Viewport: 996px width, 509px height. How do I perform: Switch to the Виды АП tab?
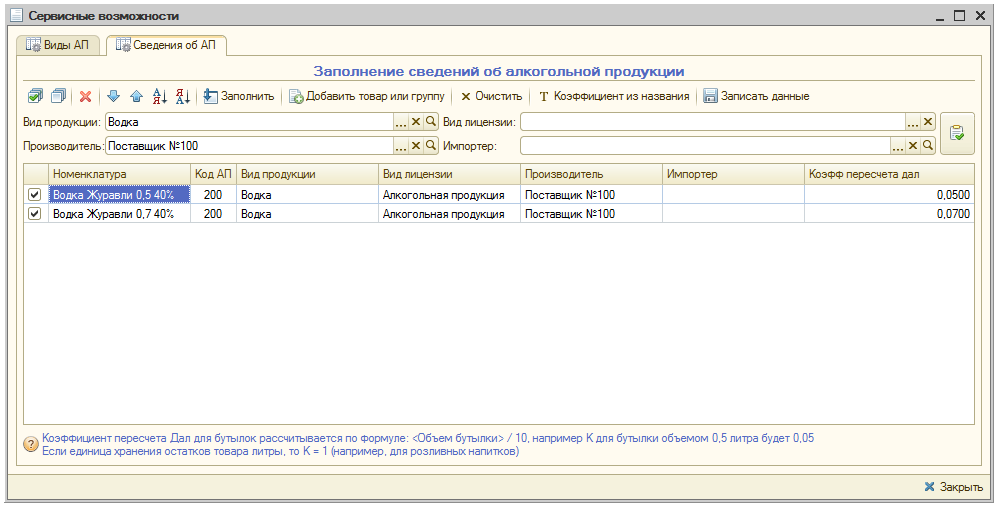[57, 46]
